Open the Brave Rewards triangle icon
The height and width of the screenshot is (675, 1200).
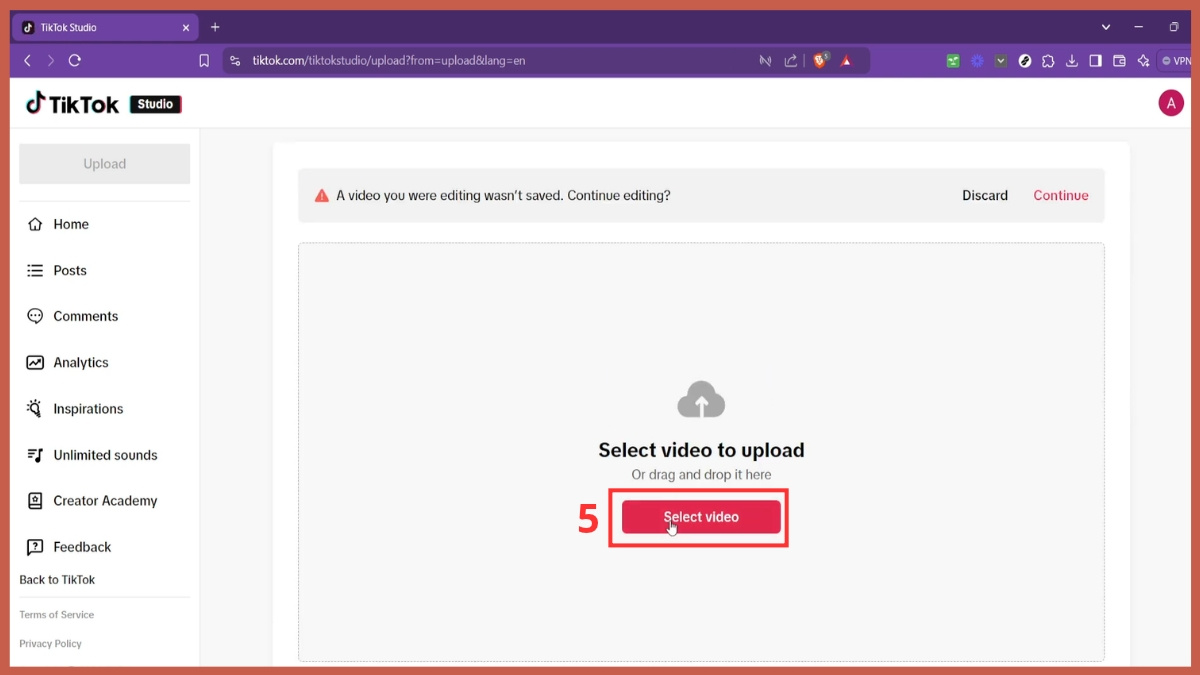(x=846, y=61)
